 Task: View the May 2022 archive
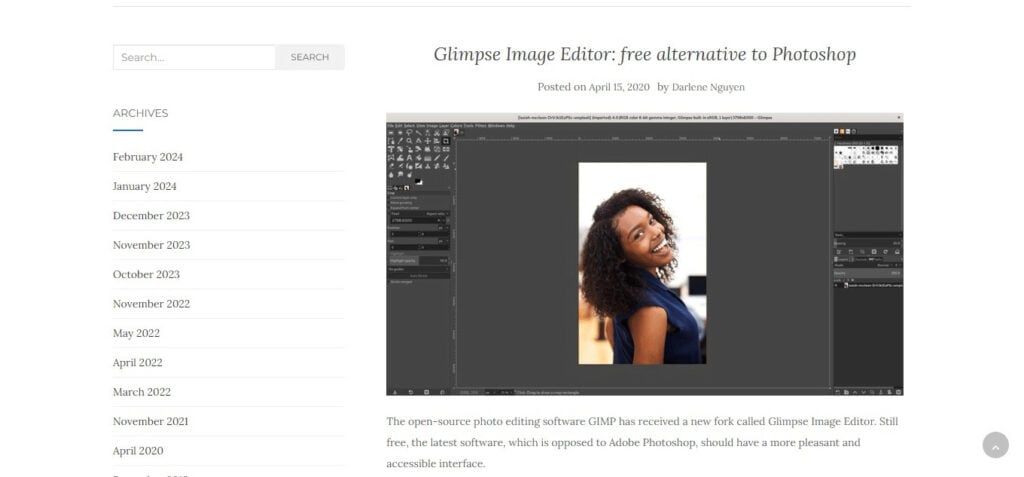tap(136, 333)
